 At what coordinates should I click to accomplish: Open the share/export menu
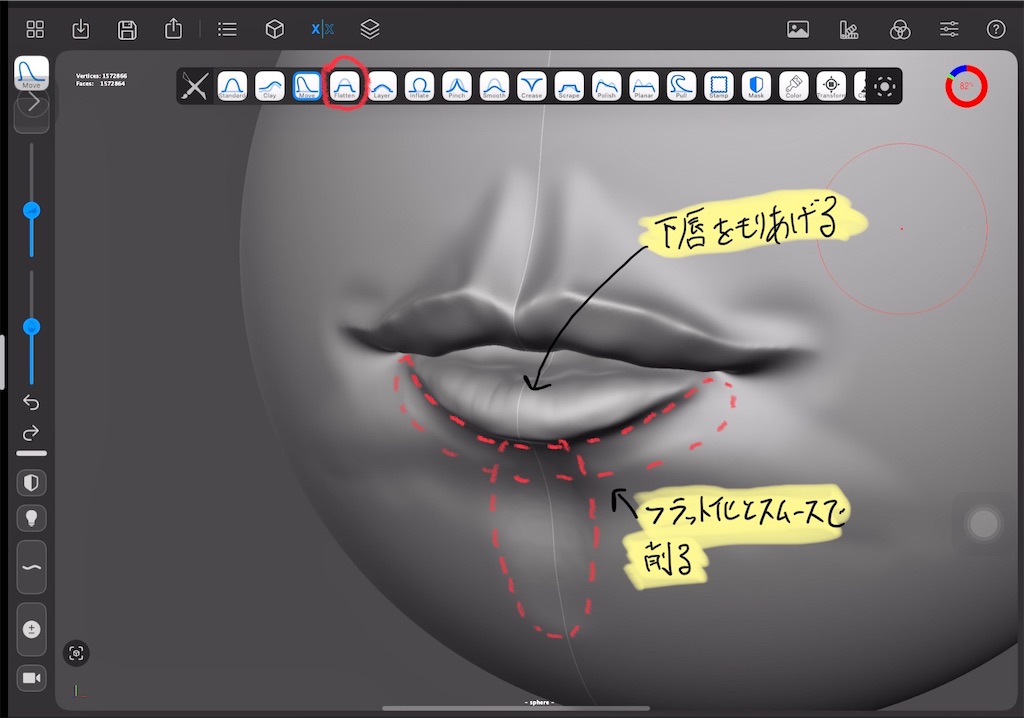click(x=173, y=29)
